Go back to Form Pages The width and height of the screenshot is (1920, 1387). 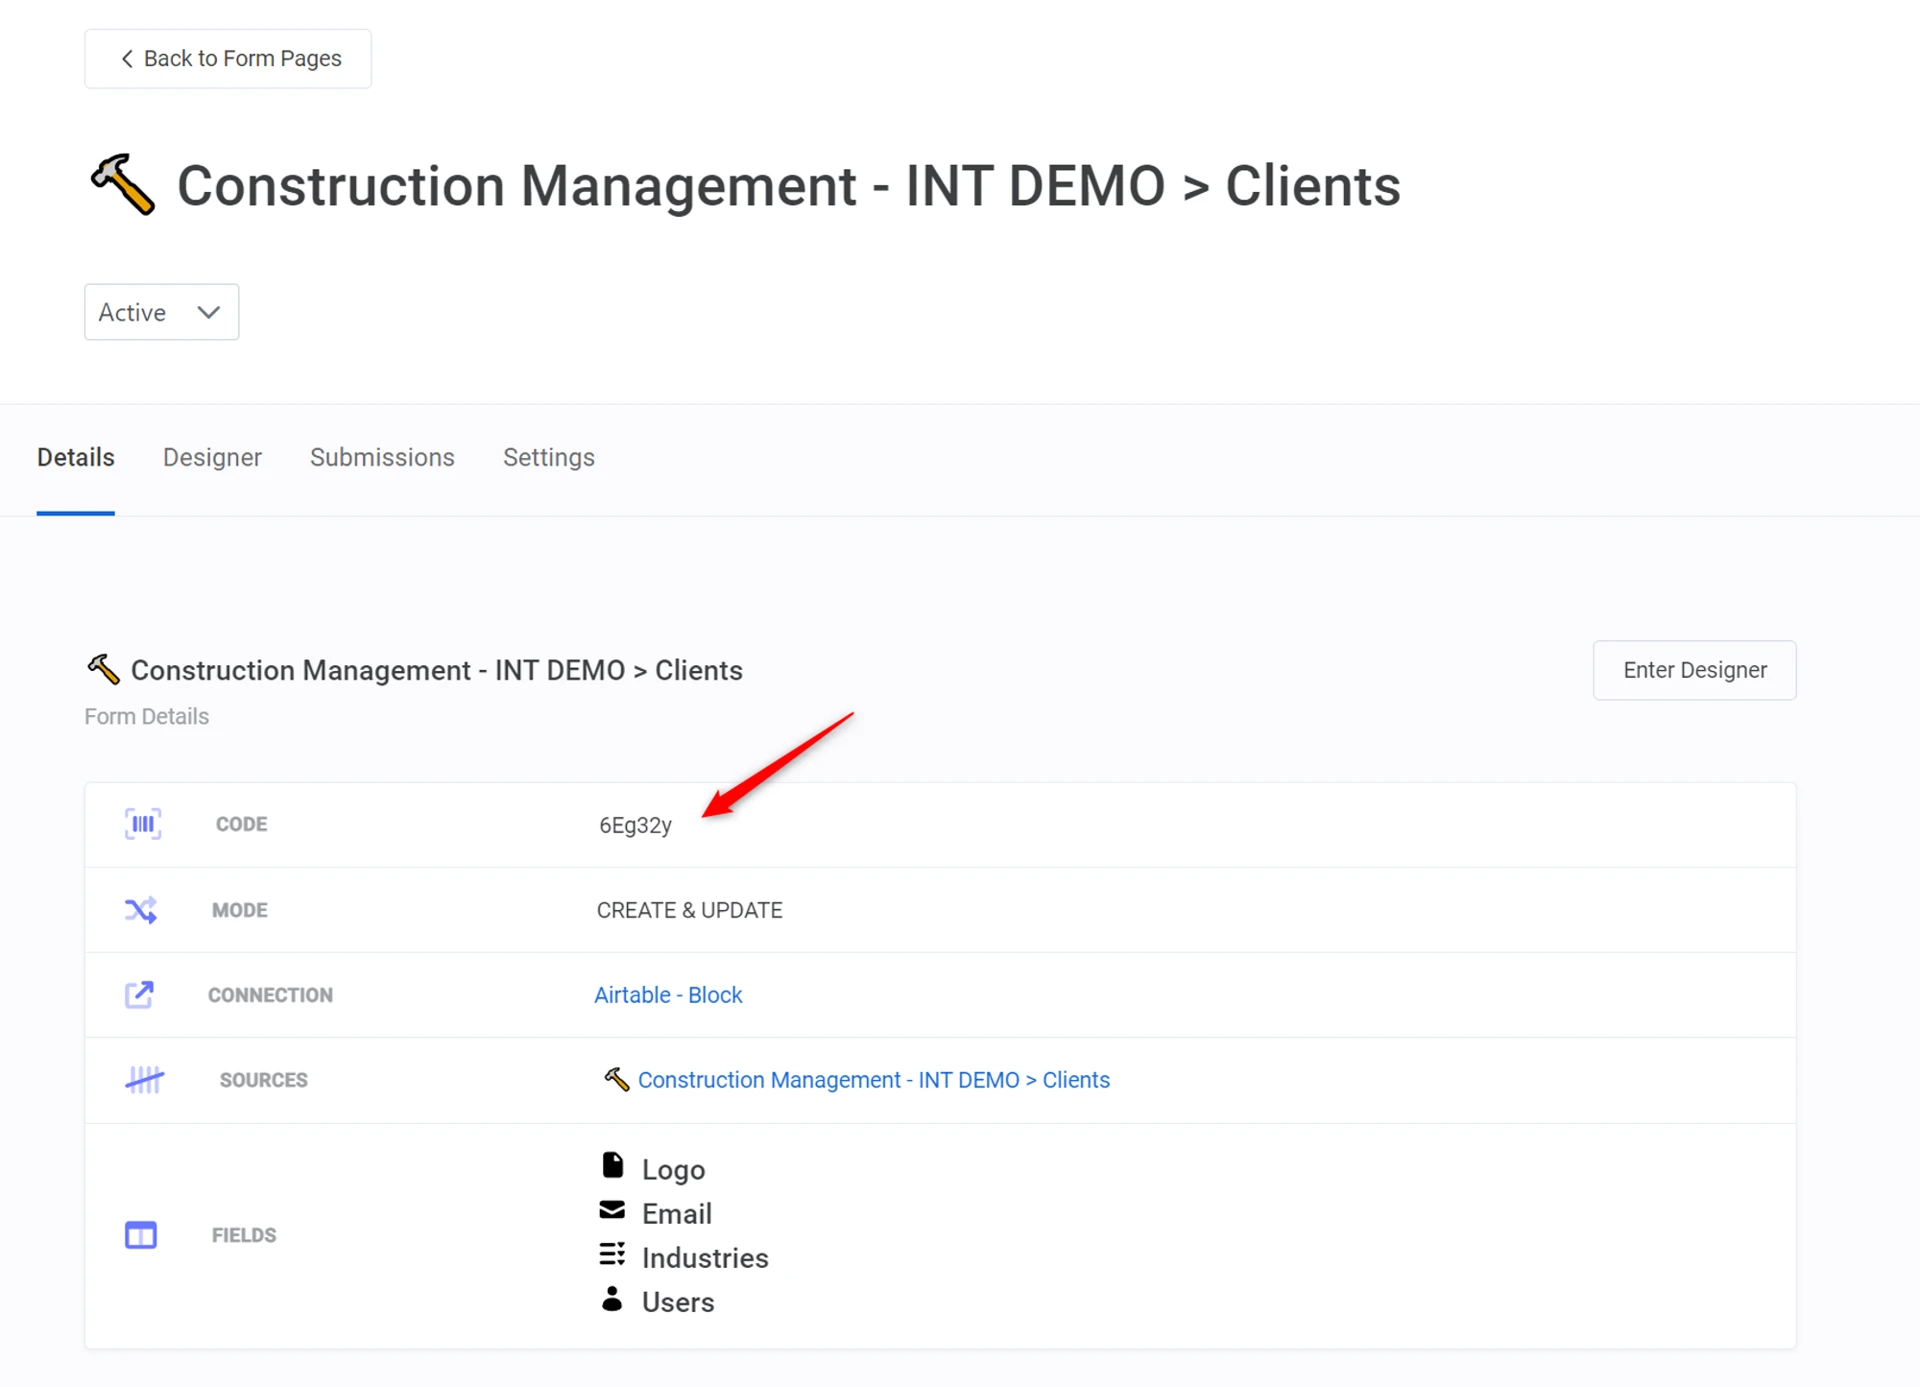point(228,59)
